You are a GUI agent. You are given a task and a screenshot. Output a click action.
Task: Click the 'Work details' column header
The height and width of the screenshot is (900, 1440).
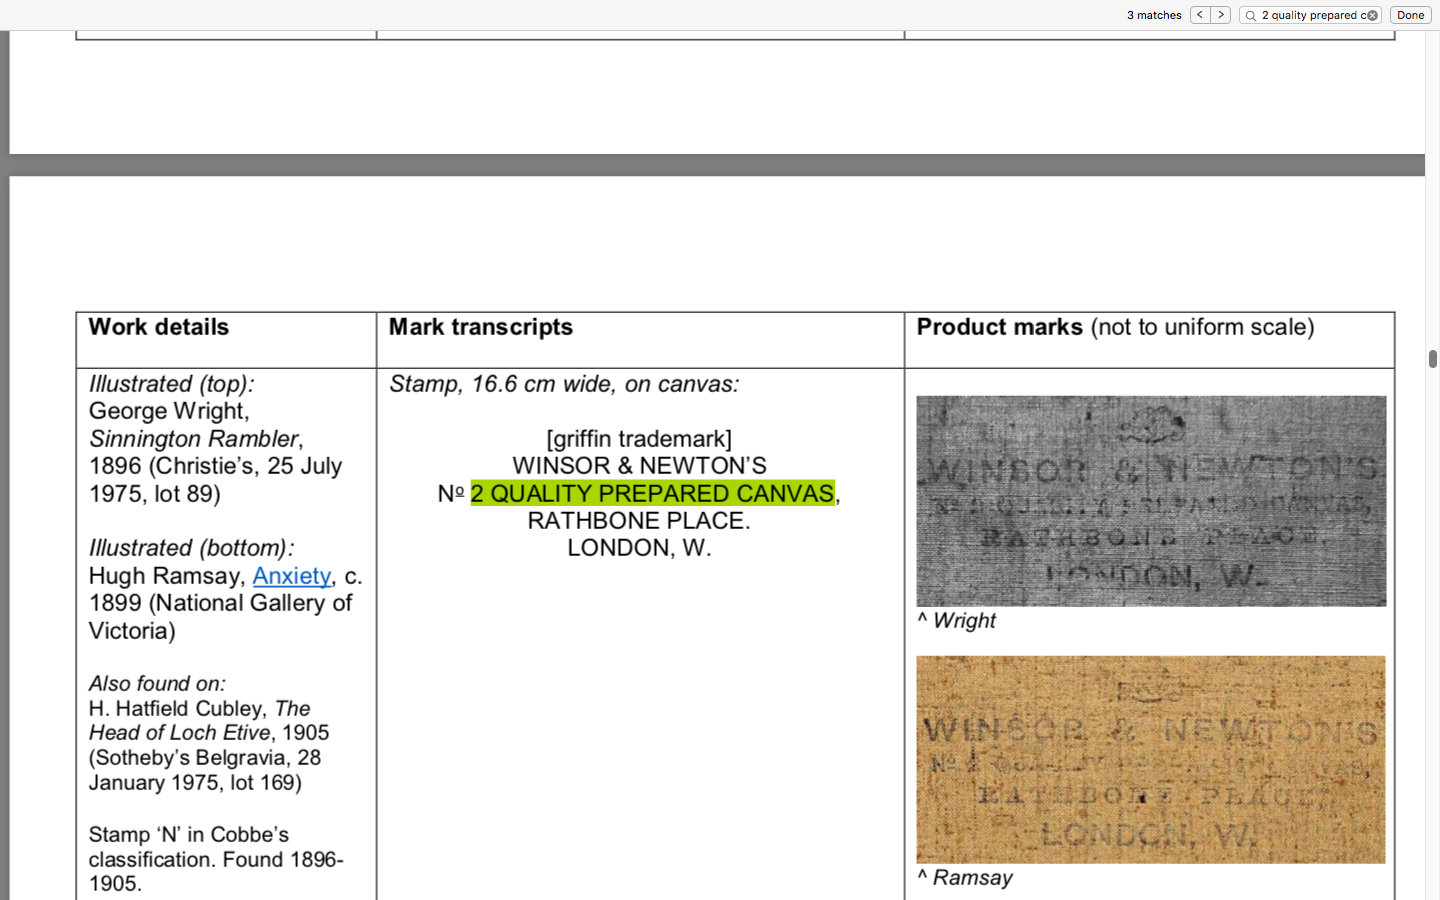(x=158, y=327)
